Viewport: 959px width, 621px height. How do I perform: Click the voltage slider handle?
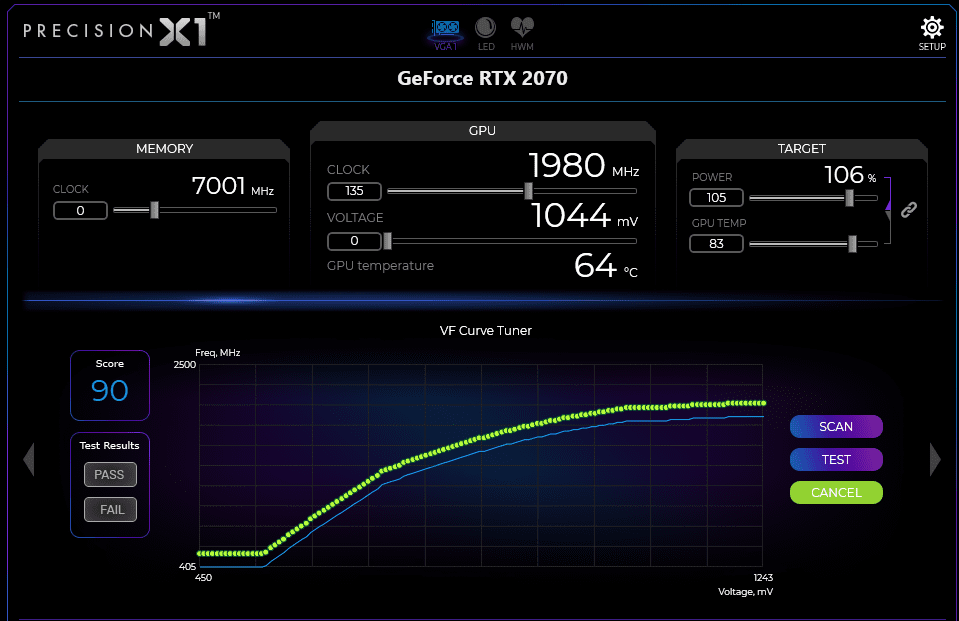[387, 241]
